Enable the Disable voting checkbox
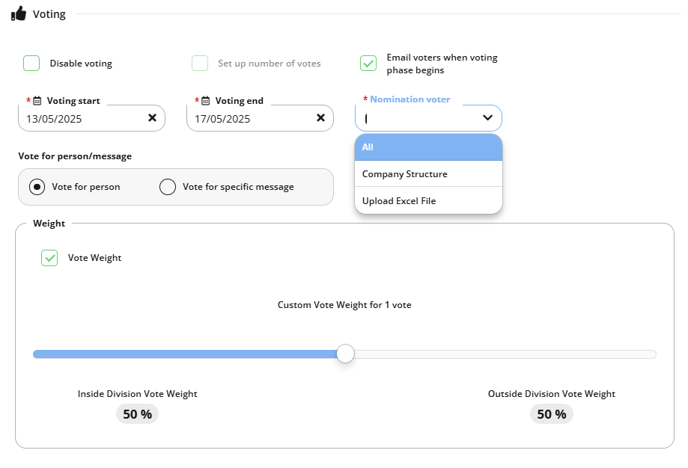688x468 pixels. pos(32,63)
